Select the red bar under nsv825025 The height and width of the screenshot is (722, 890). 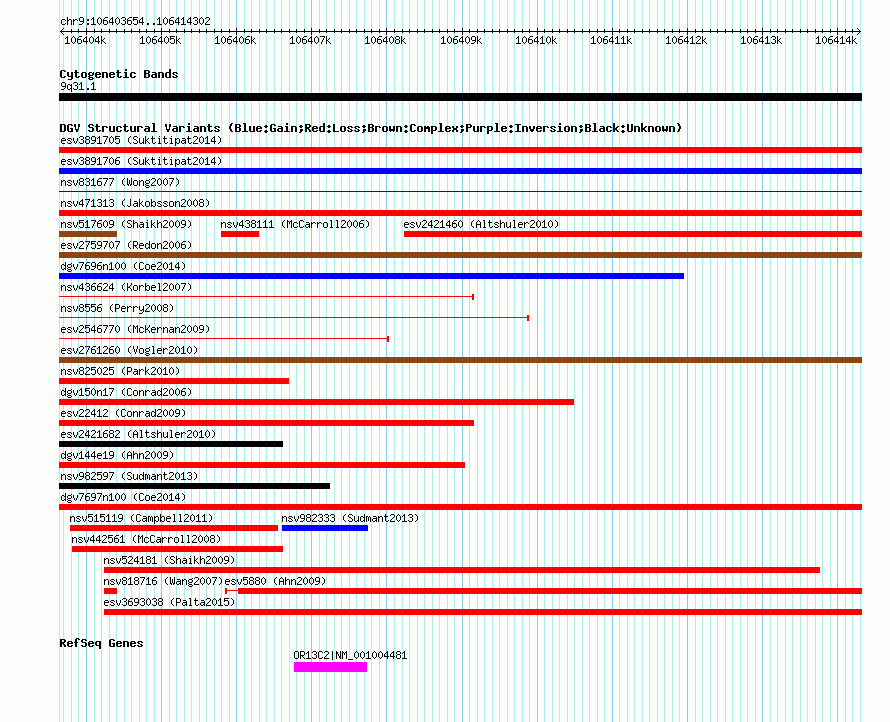point(174,381)
